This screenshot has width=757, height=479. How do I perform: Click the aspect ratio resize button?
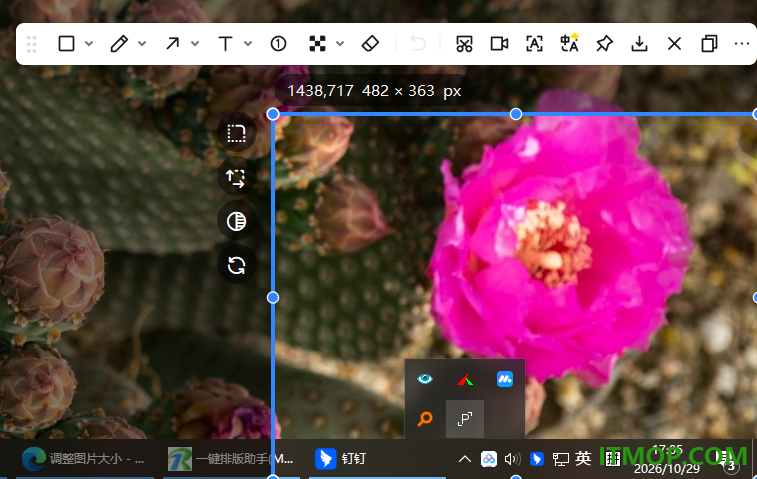click(236, 178)
